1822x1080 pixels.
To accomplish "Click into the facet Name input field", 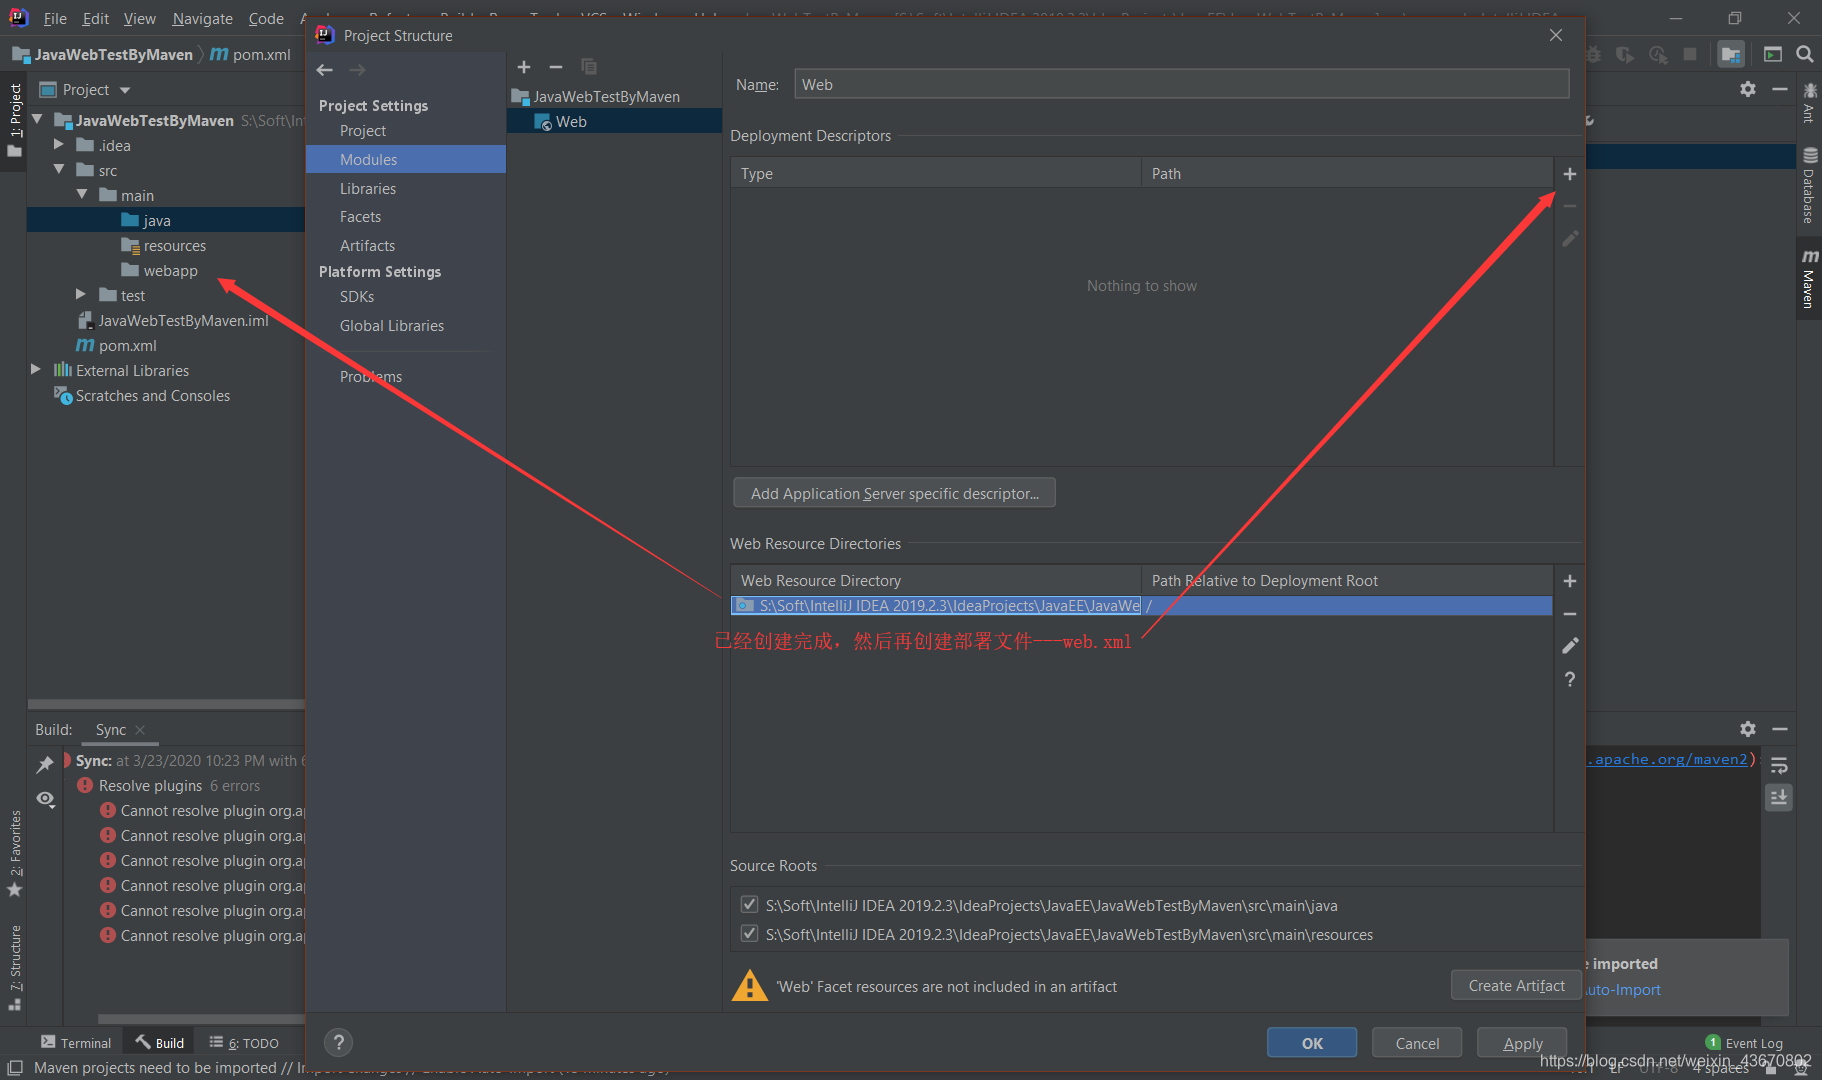I will (1182, 85).
